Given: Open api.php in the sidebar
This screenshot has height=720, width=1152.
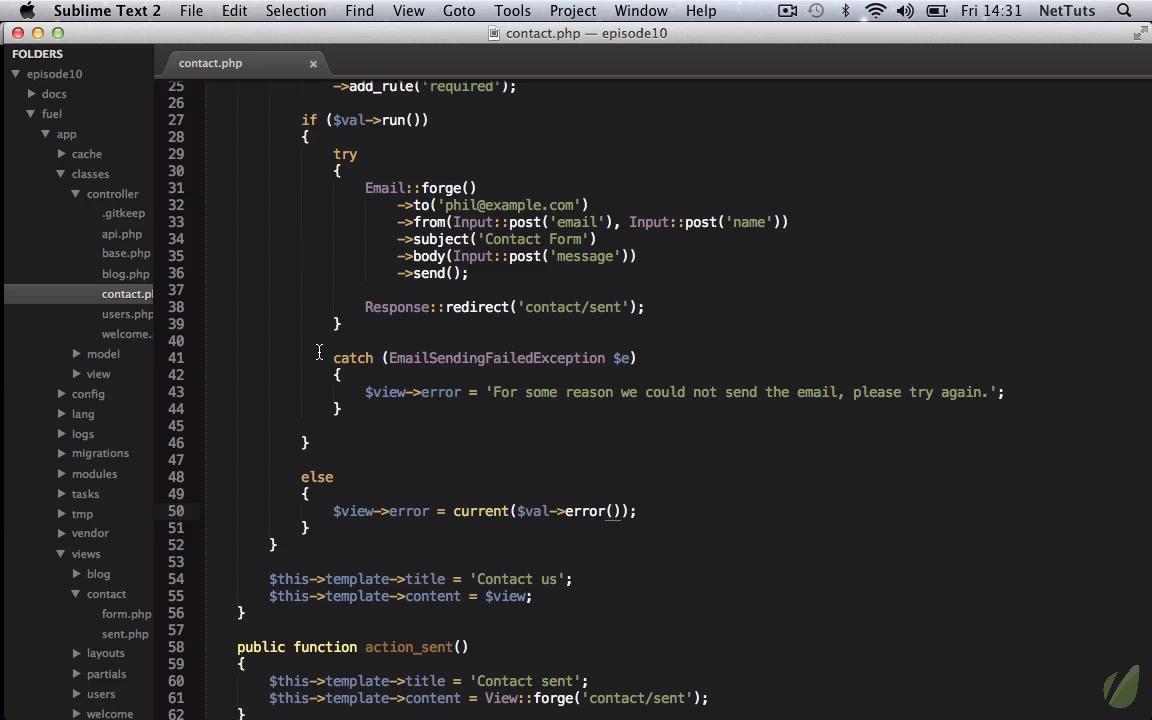Looking at the screenshot, I should coord(122,234).
